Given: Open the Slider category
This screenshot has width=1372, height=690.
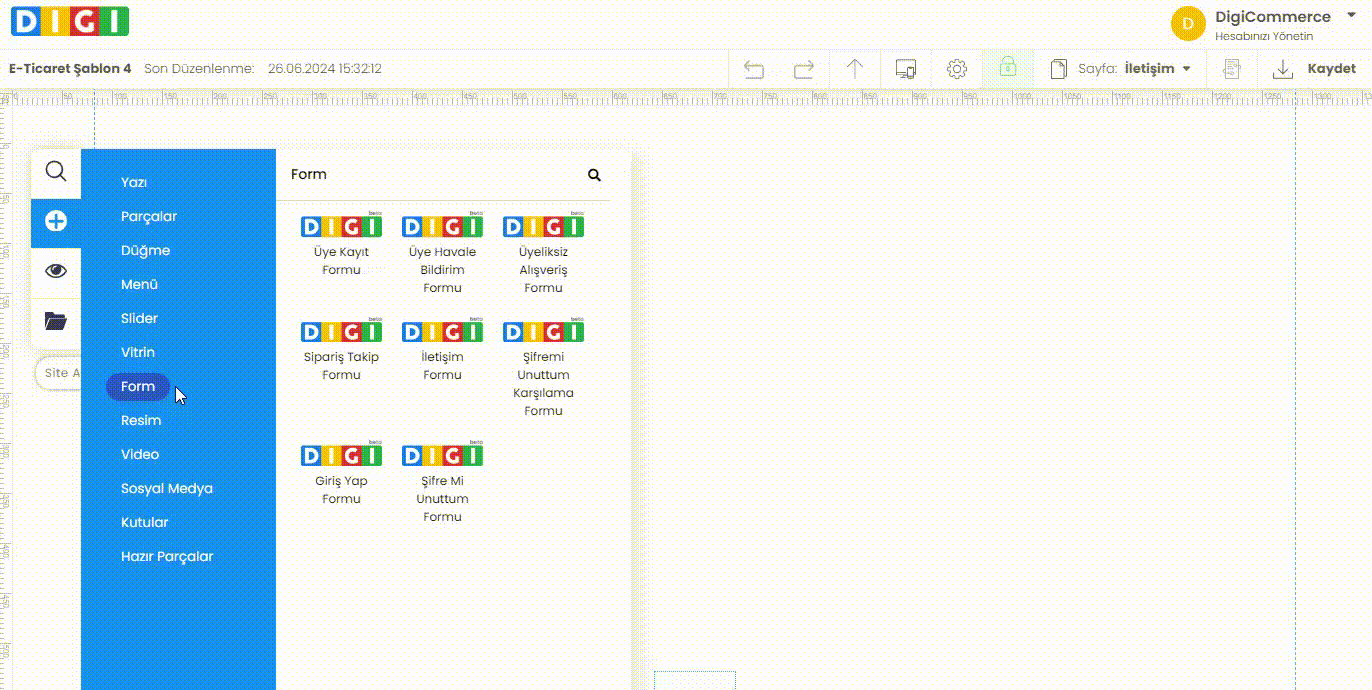Looking at the screenshot, I should 140,318.
